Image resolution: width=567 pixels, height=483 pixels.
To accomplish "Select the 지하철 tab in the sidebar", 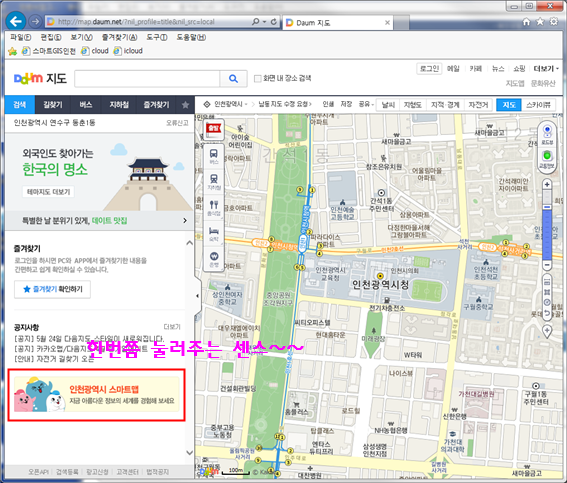I will pyautogui.click(x=119, y=105).
